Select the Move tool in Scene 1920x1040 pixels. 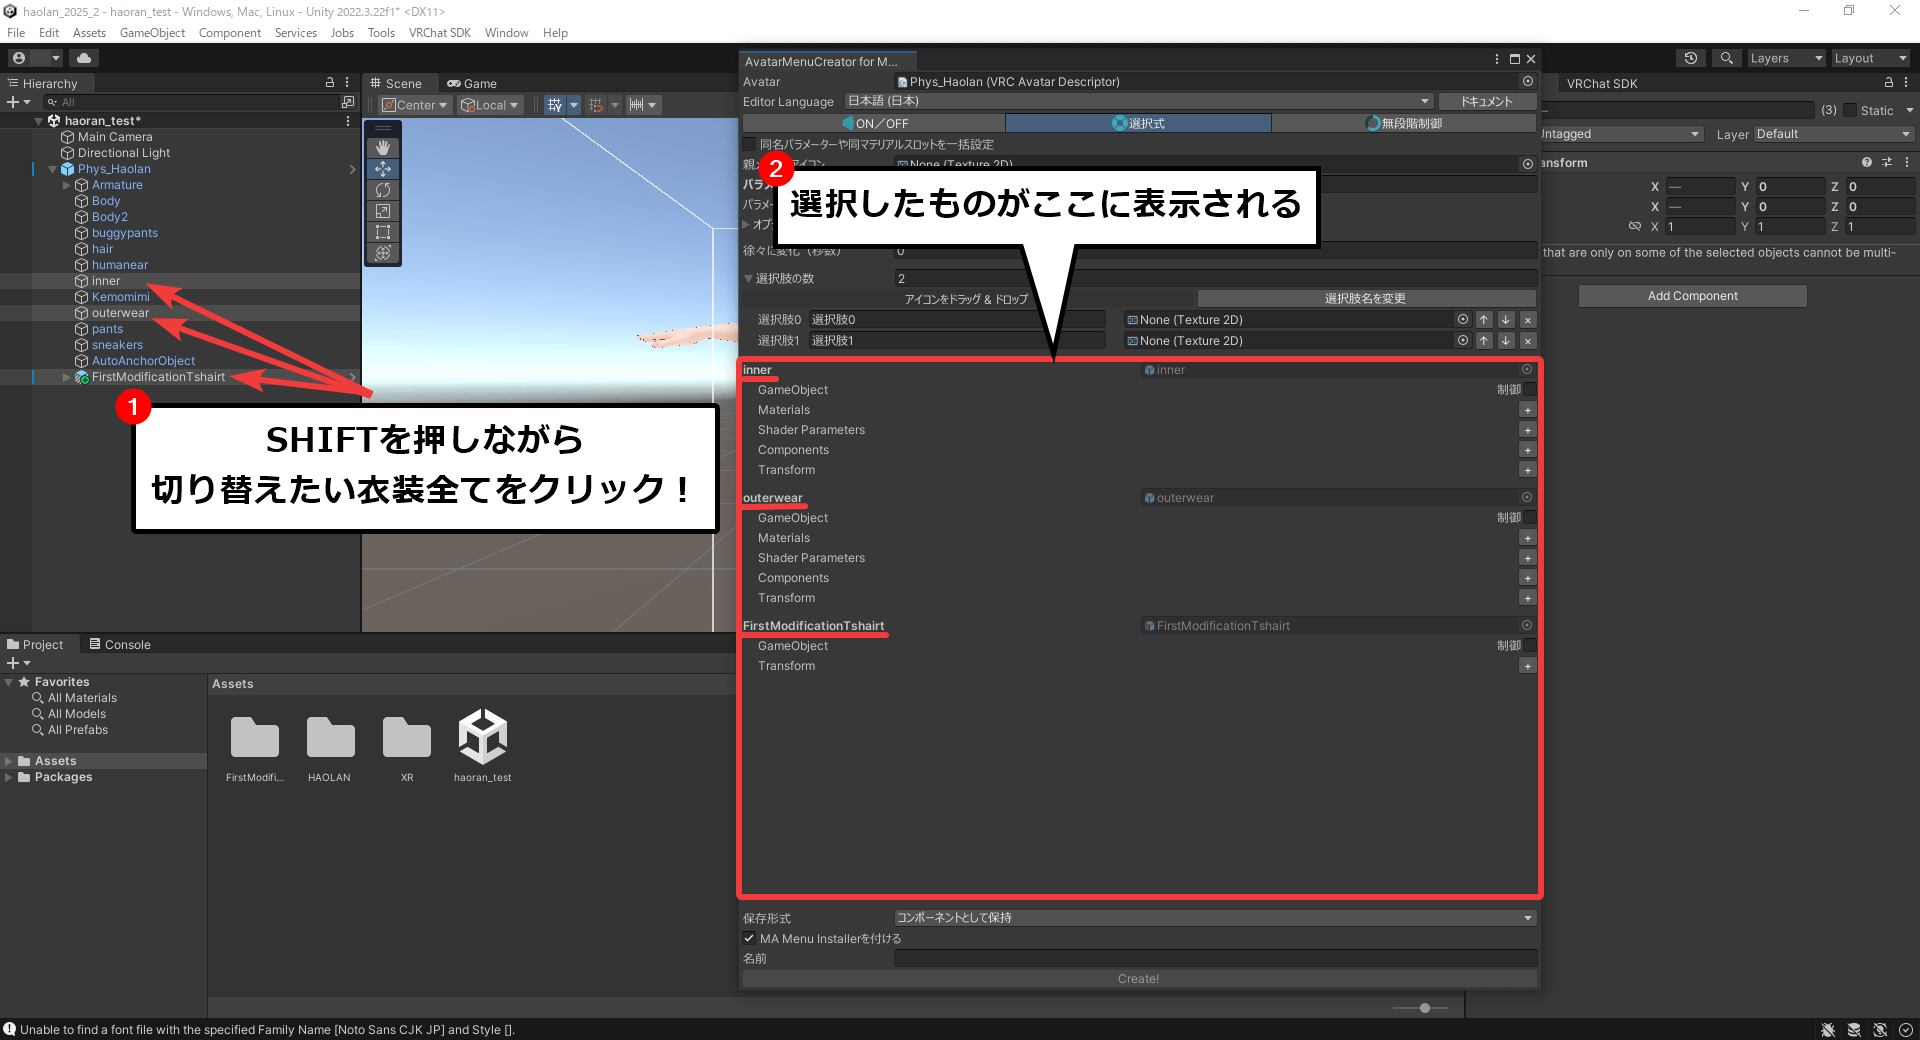[x=383, y=169]
